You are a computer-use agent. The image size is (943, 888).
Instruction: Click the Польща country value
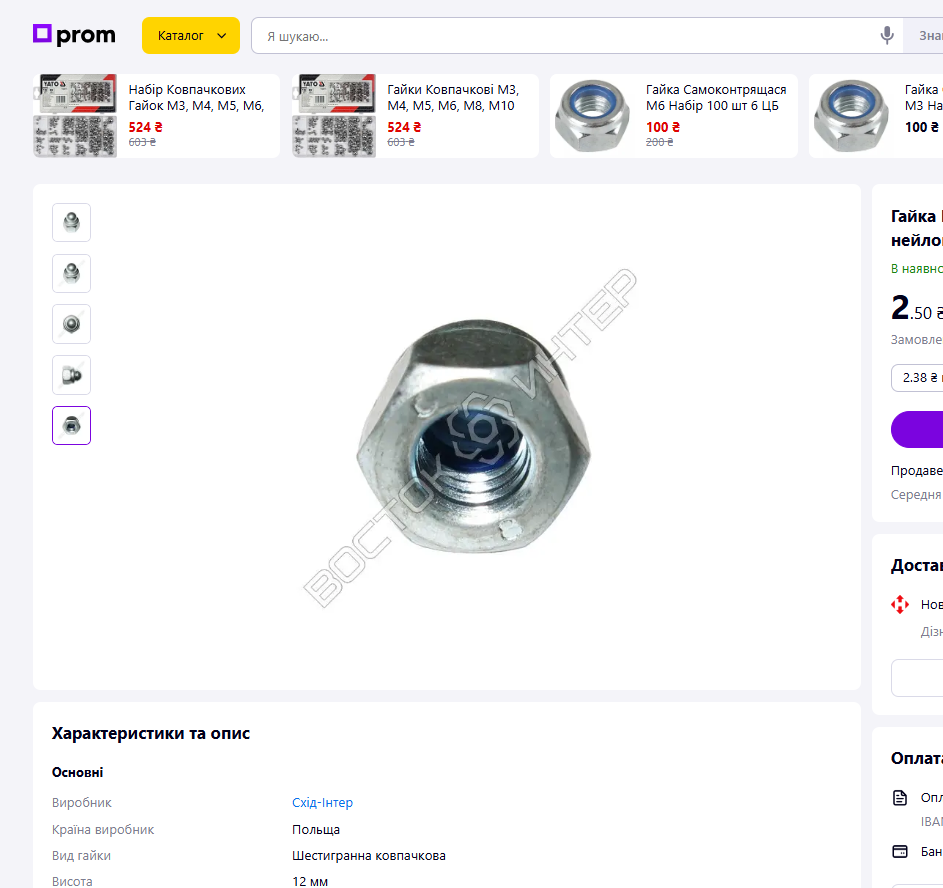tap(316, 830)
